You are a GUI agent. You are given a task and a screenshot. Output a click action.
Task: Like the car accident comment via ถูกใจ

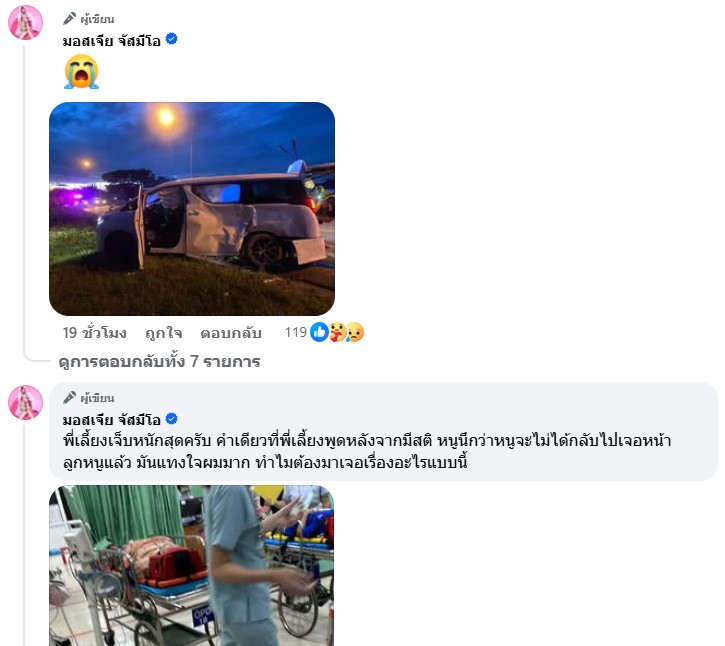(164, 333)
